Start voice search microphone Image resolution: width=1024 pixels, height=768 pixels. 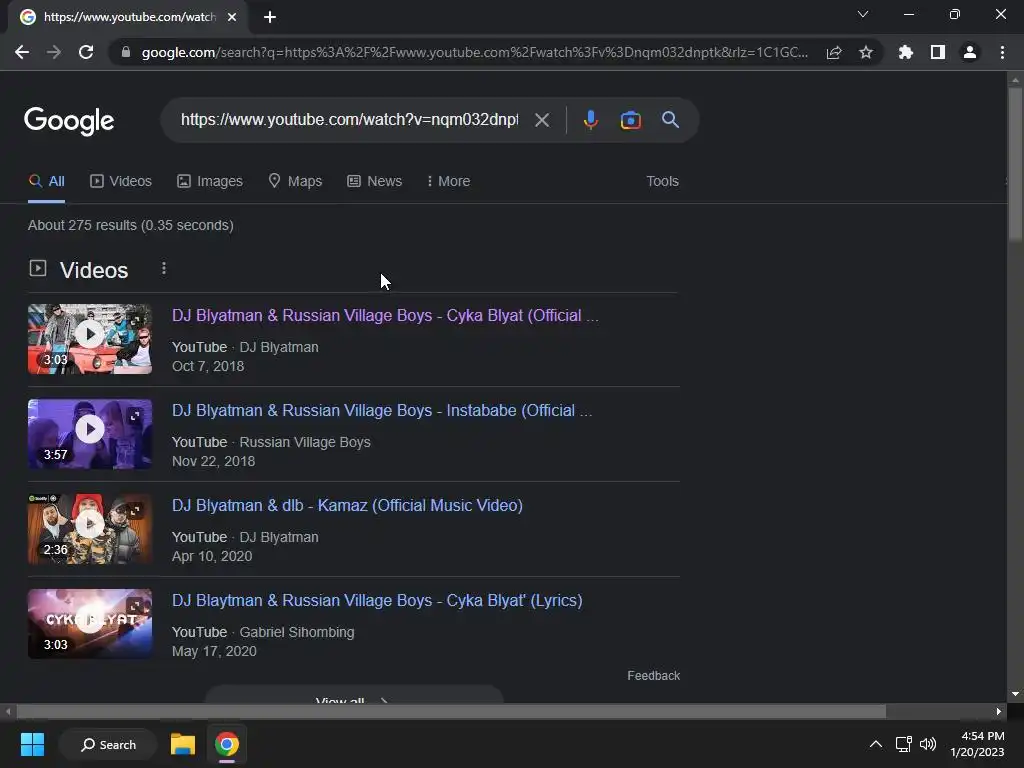(590, 120)
